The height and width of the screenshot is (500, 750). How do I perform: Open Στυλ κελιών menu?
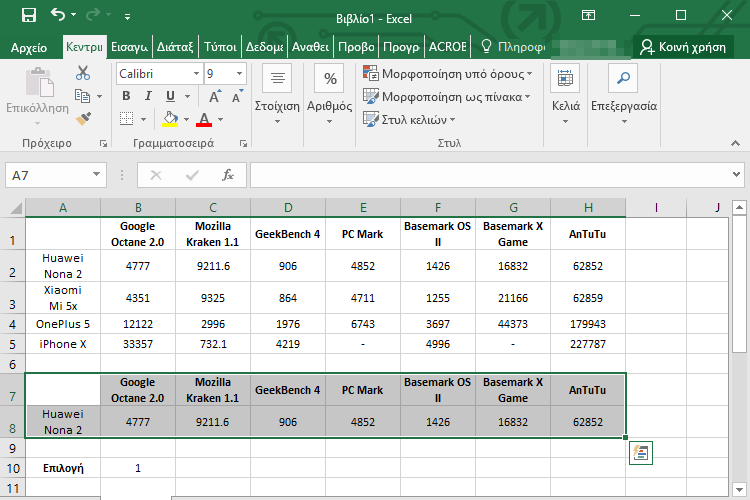pyautogui.click(x=409, y=119)
